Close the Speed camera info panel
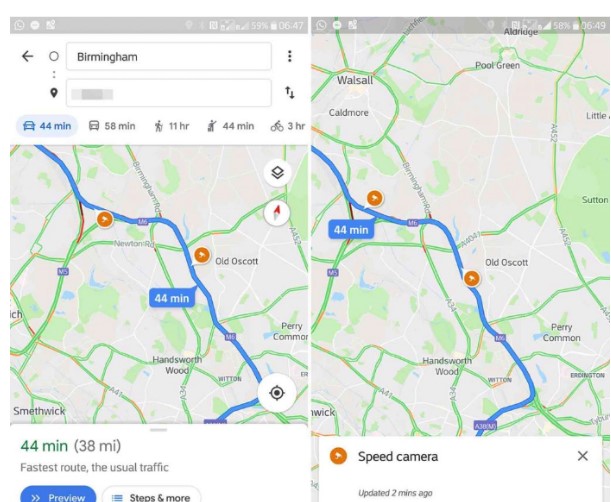 [583, 456]
